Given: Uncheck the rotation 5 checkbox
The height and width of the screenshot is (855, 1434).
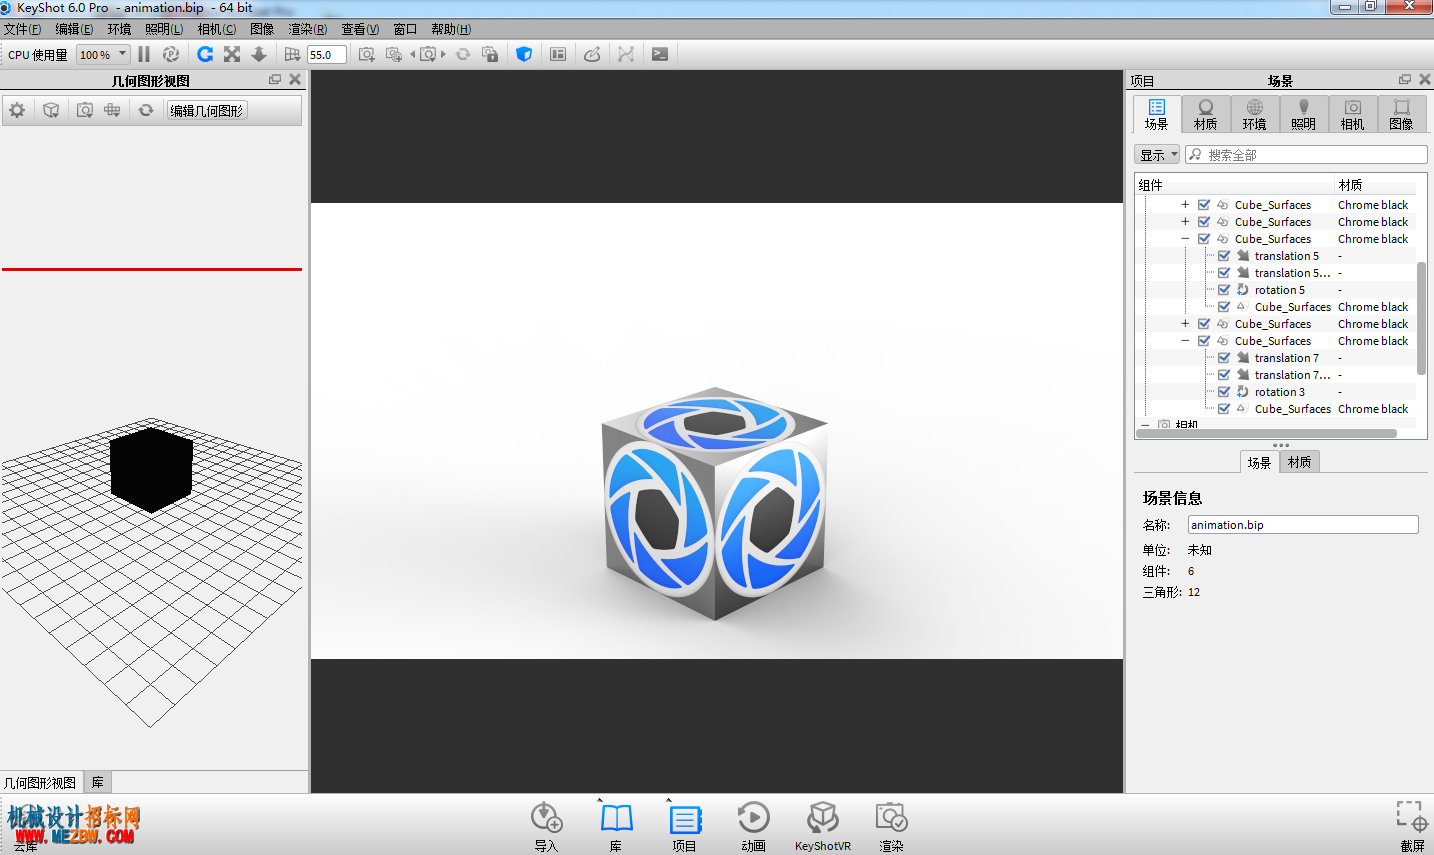Looking at the screenshot, I should [x=1224, y=290].
